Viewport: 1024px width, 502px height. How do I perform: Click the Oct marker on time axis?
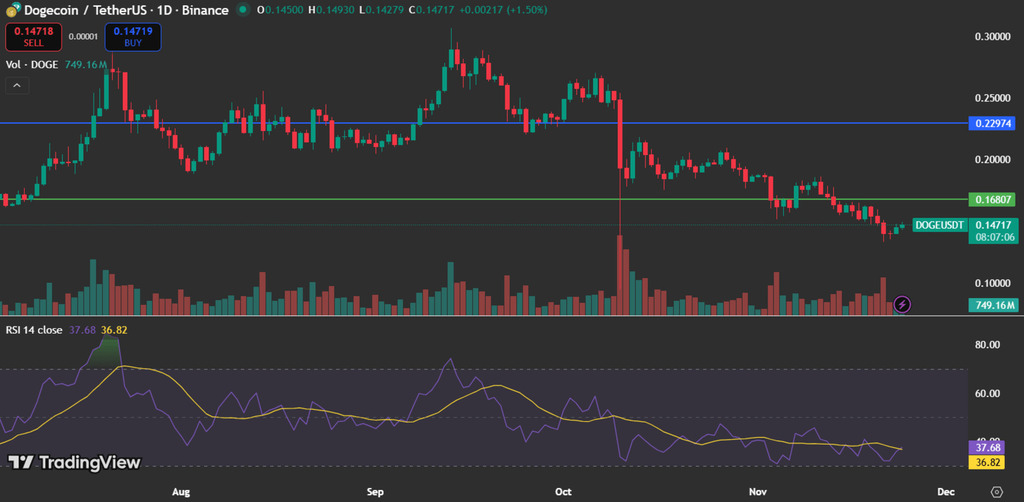[563, 492]
